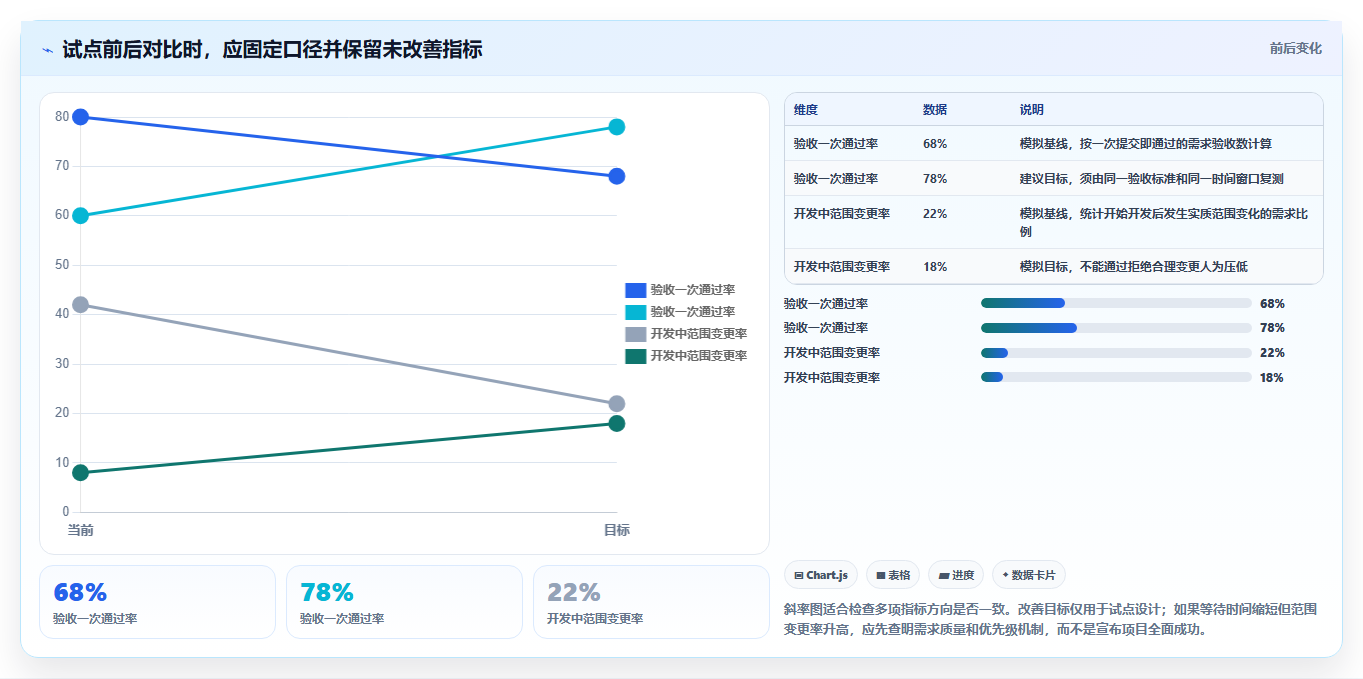1363x679 pixels.
Task: Click the 18% progress bar
Action: click(x=1116, y=377)
